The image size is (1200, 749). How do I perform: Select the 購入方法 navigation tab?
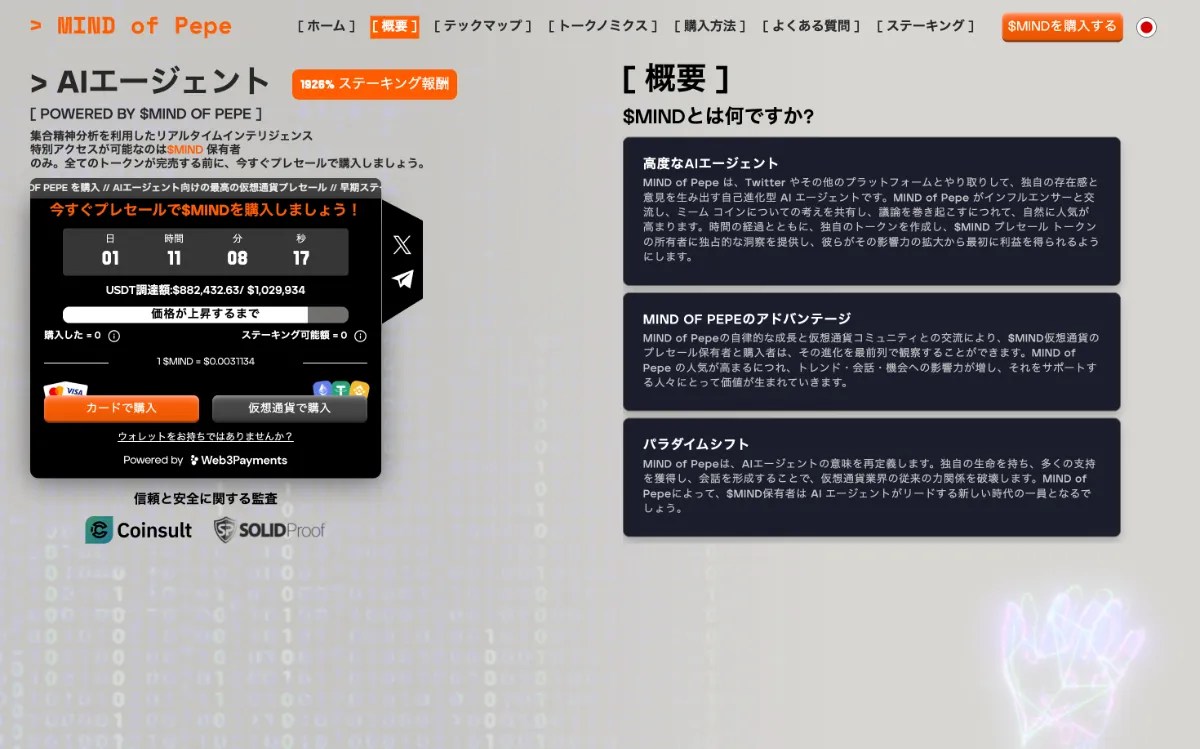click(708, 27)
